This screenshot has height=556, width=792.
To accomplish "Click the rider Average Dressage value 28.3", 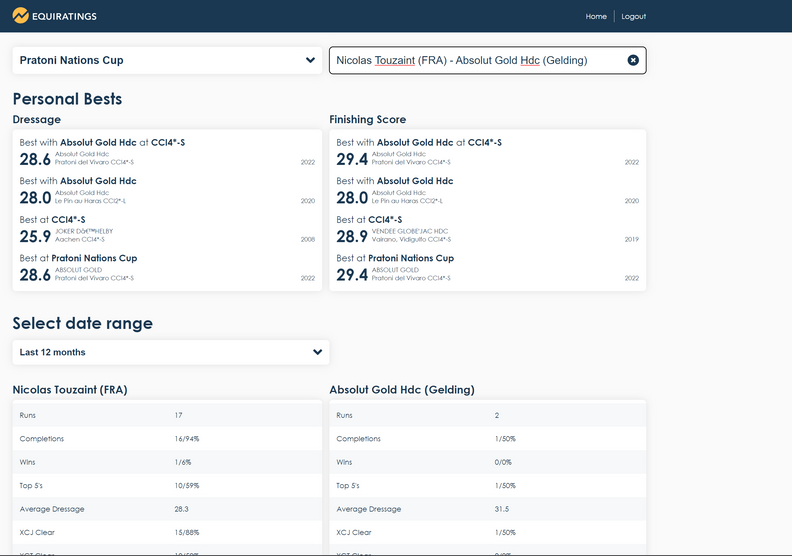I will 181,509.
